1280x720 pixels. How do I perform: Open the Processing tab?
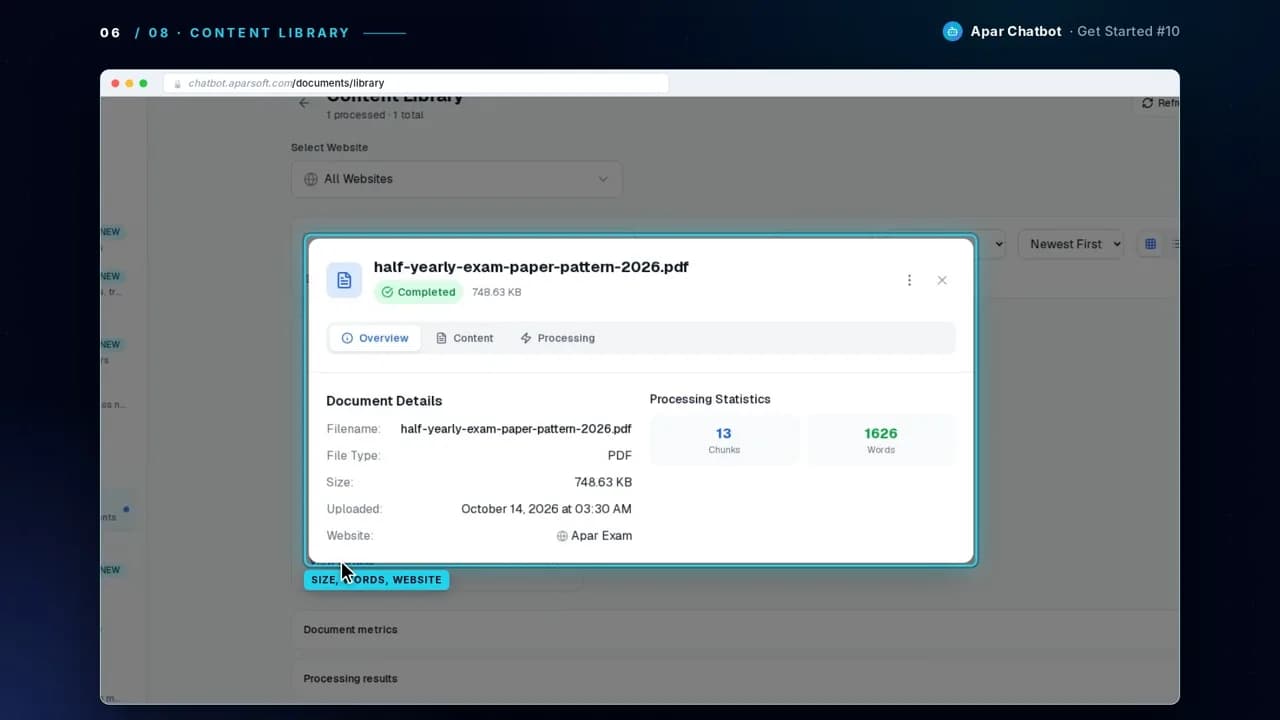[557, 338]
